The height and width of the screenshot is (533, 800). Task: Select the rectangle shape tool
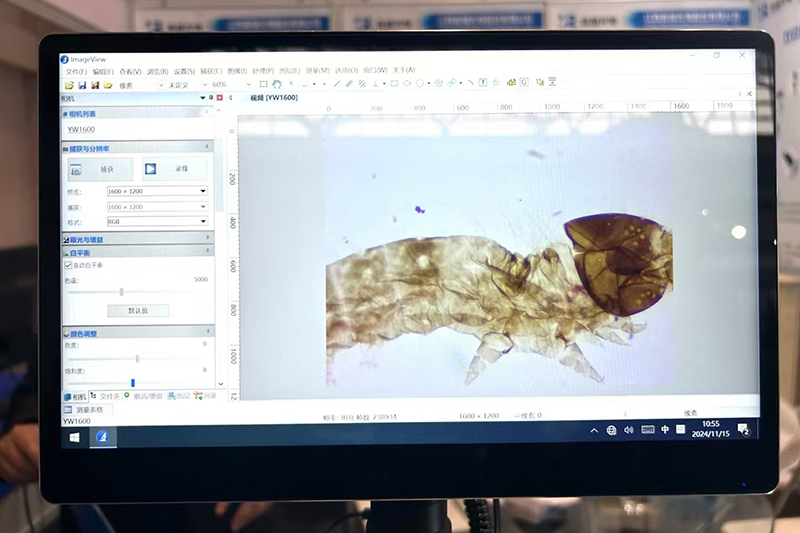pyautogui.click(x=394, y=84)
